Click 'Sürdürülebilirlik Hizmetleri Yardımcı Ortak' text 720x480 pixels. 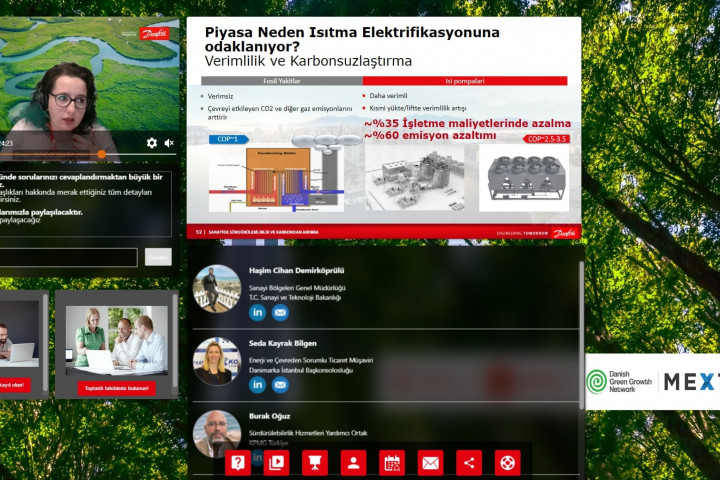point(308,433)
